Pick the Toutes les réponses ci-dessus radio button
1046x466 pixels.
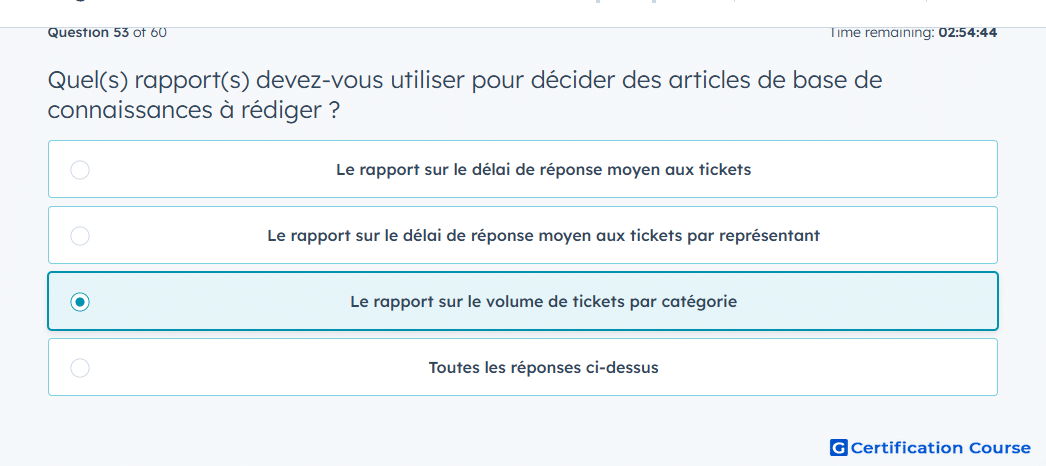(x=80, y=368)
